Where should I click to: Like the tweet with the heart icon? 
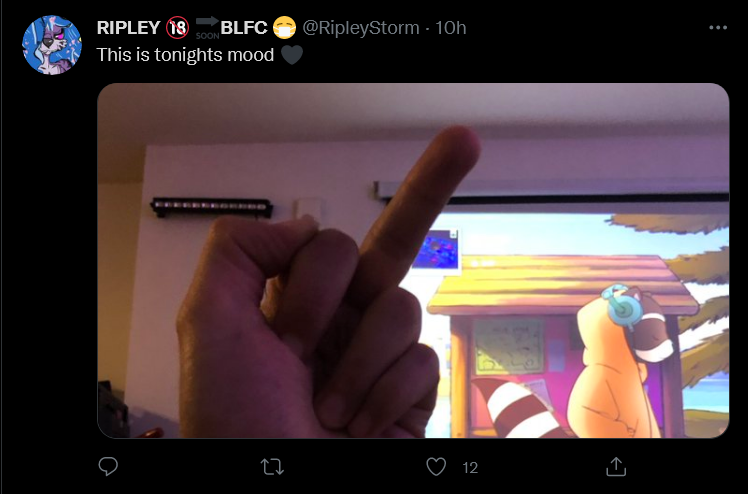click(x=436, y=467)
